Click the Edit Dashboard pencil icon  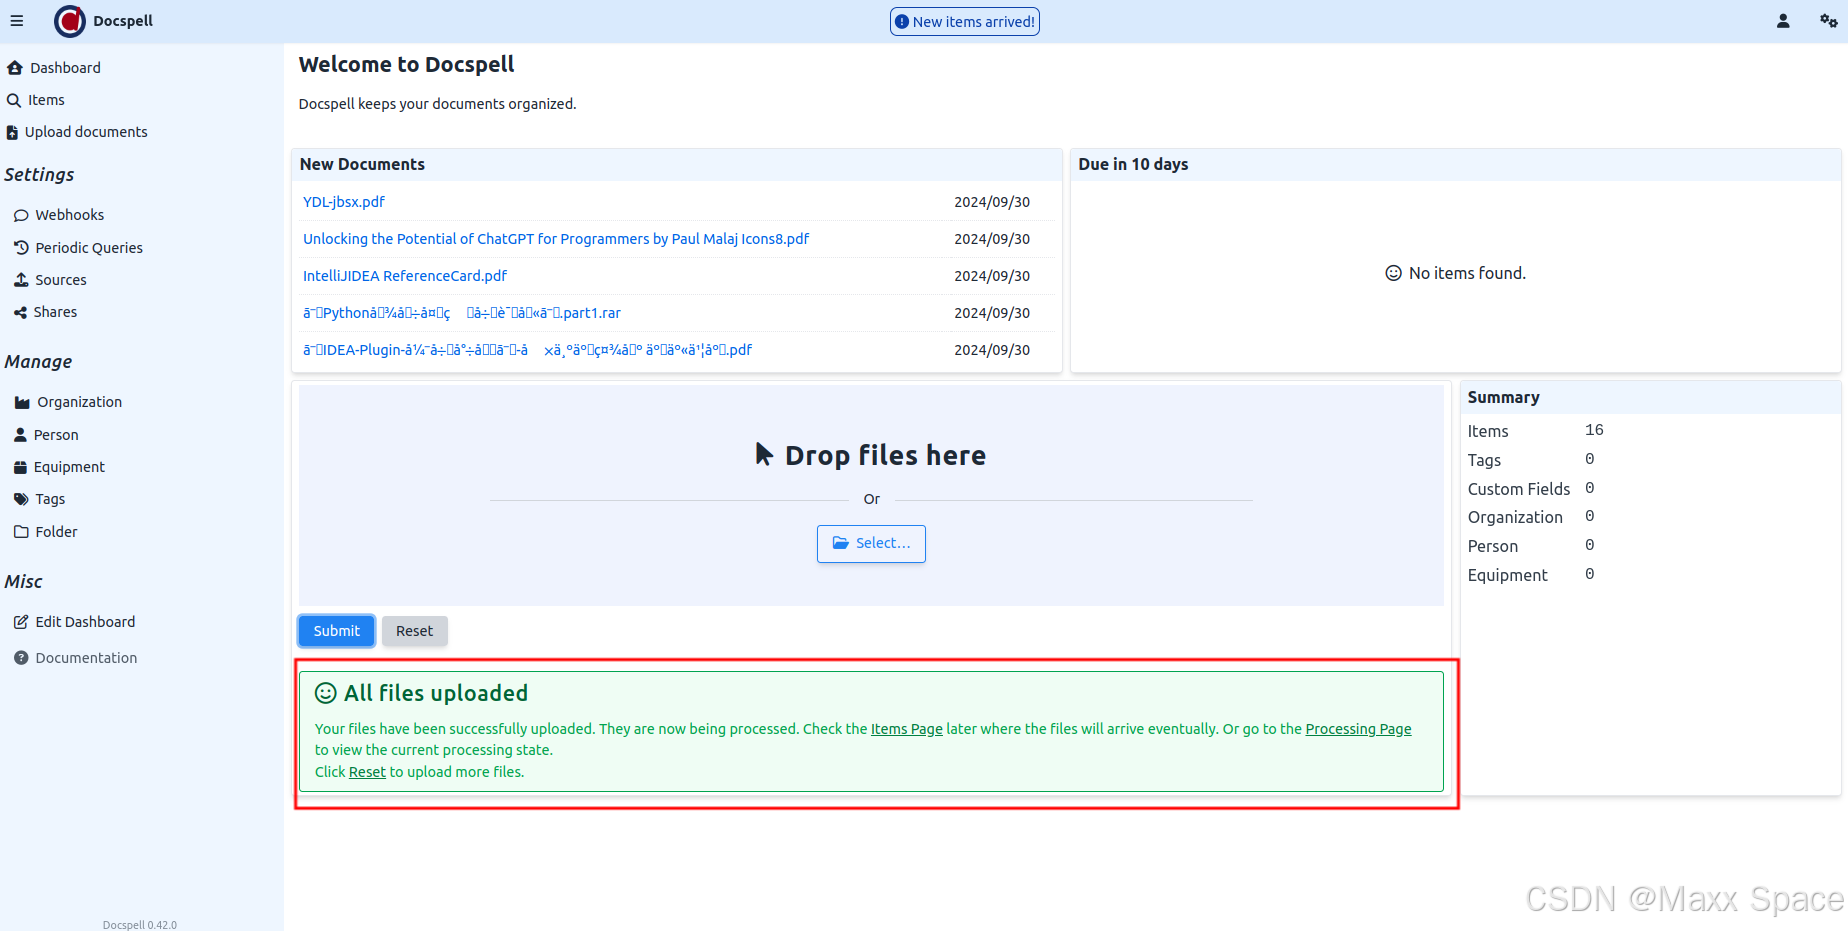(x=21, y=622)
